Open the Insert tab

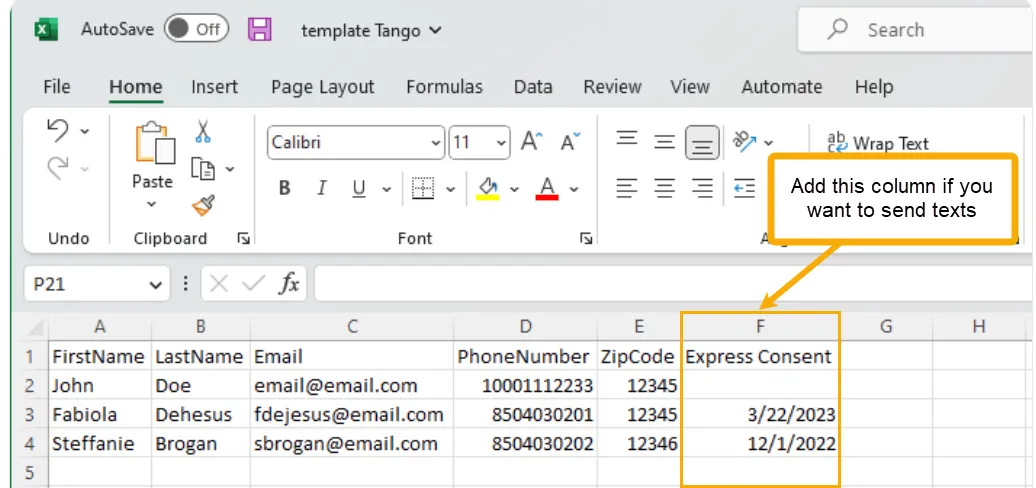[214, 87]
